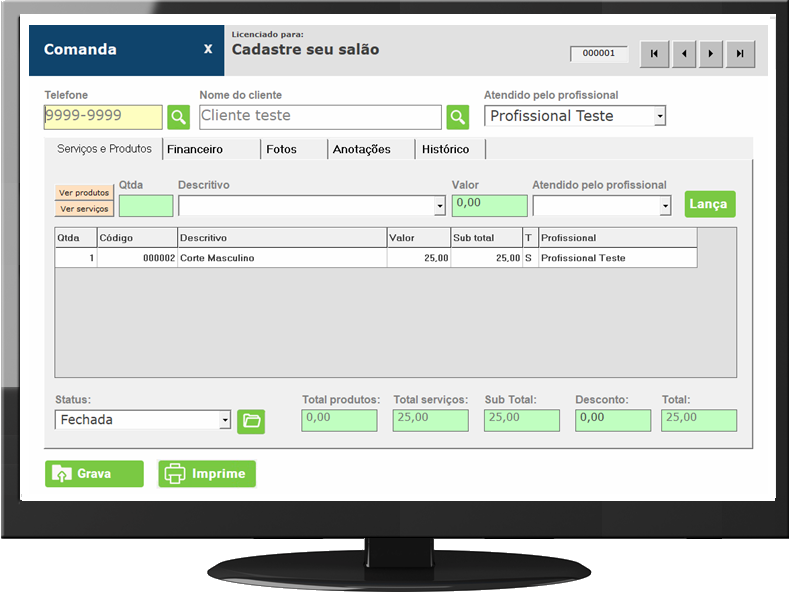Jump to the last record button
The height and width of the screenshot is (594, 789).
tap(740, 54)
